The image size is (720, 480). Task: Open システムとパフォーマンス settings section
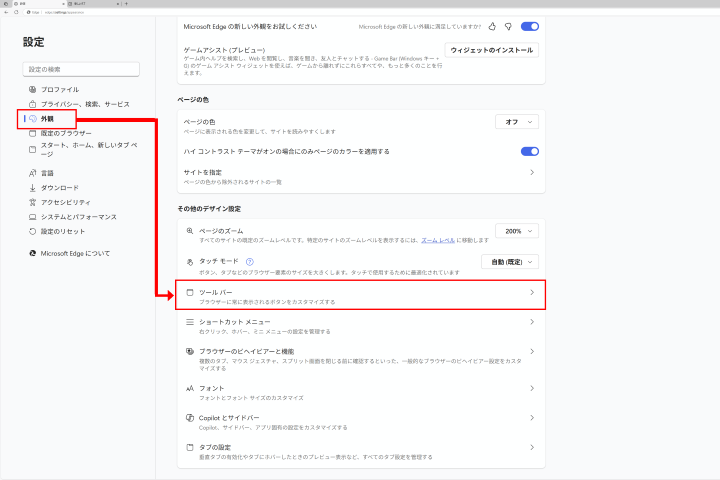coord(79,217)
